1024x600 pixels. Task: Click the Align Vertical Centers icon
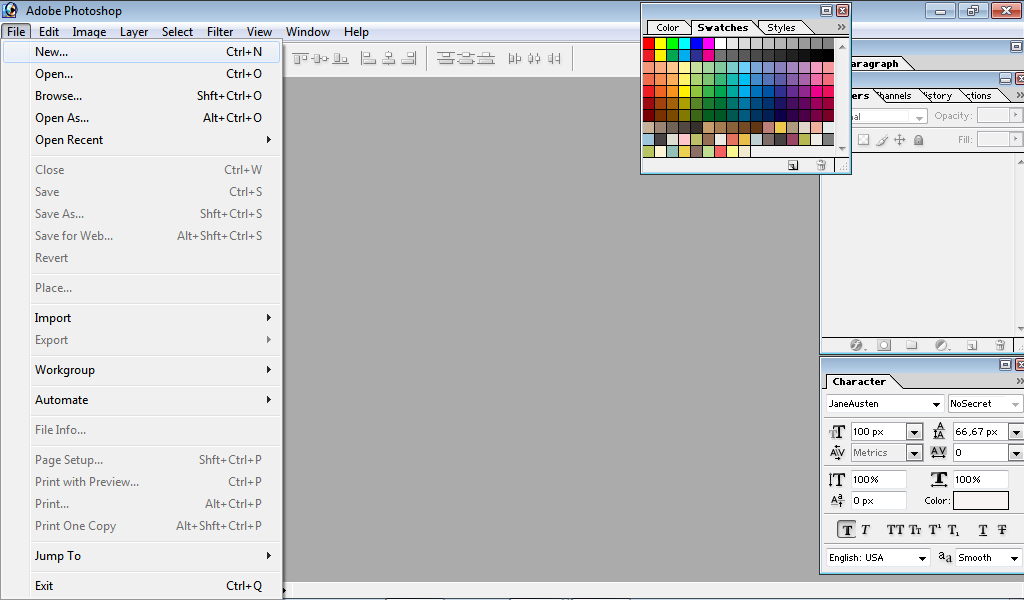(x=321, y=59)
